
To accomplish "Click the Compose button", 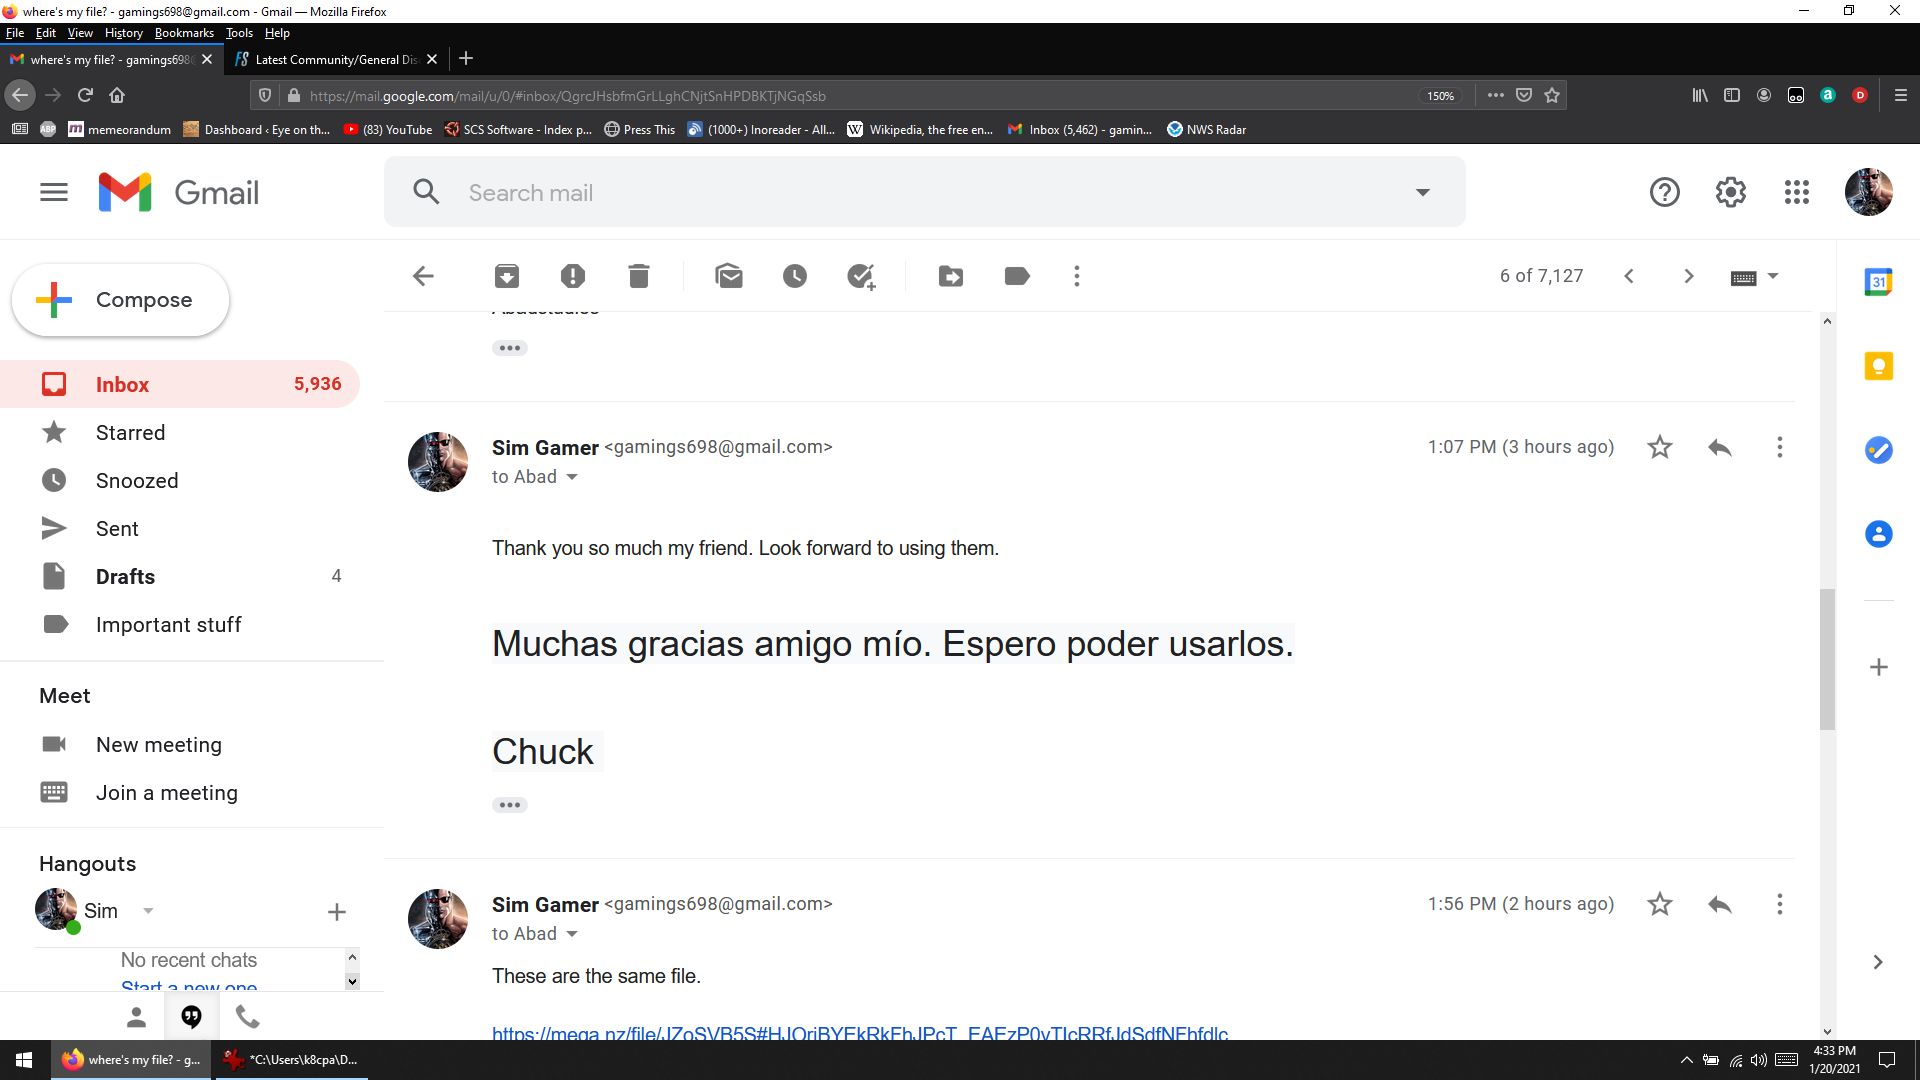I will pyautogui.click(x=120, y=300).
